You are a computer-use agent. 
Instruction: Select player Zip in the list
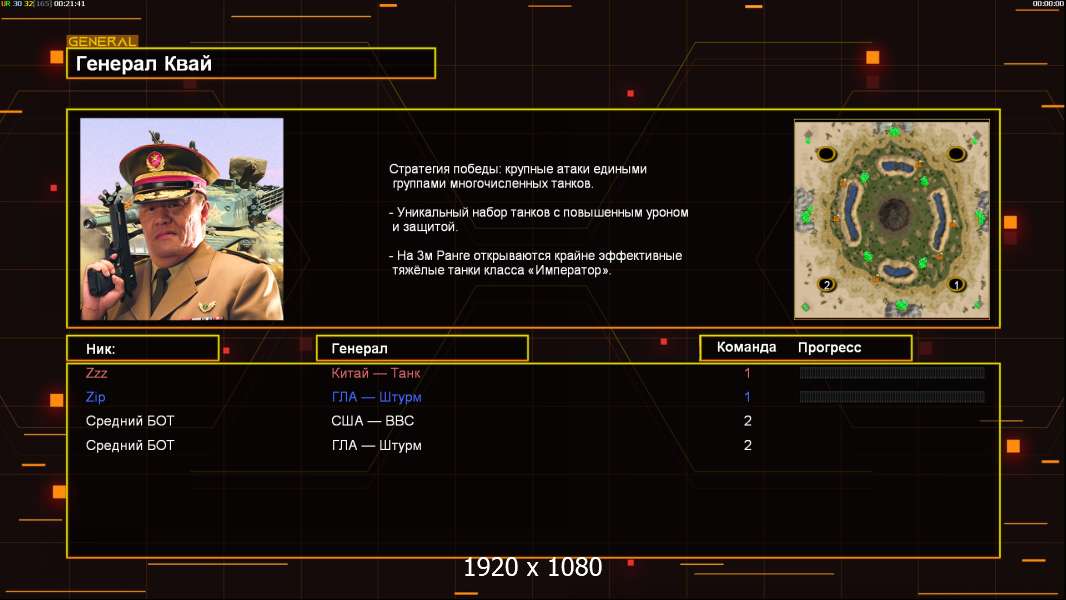tap(95, 397)
